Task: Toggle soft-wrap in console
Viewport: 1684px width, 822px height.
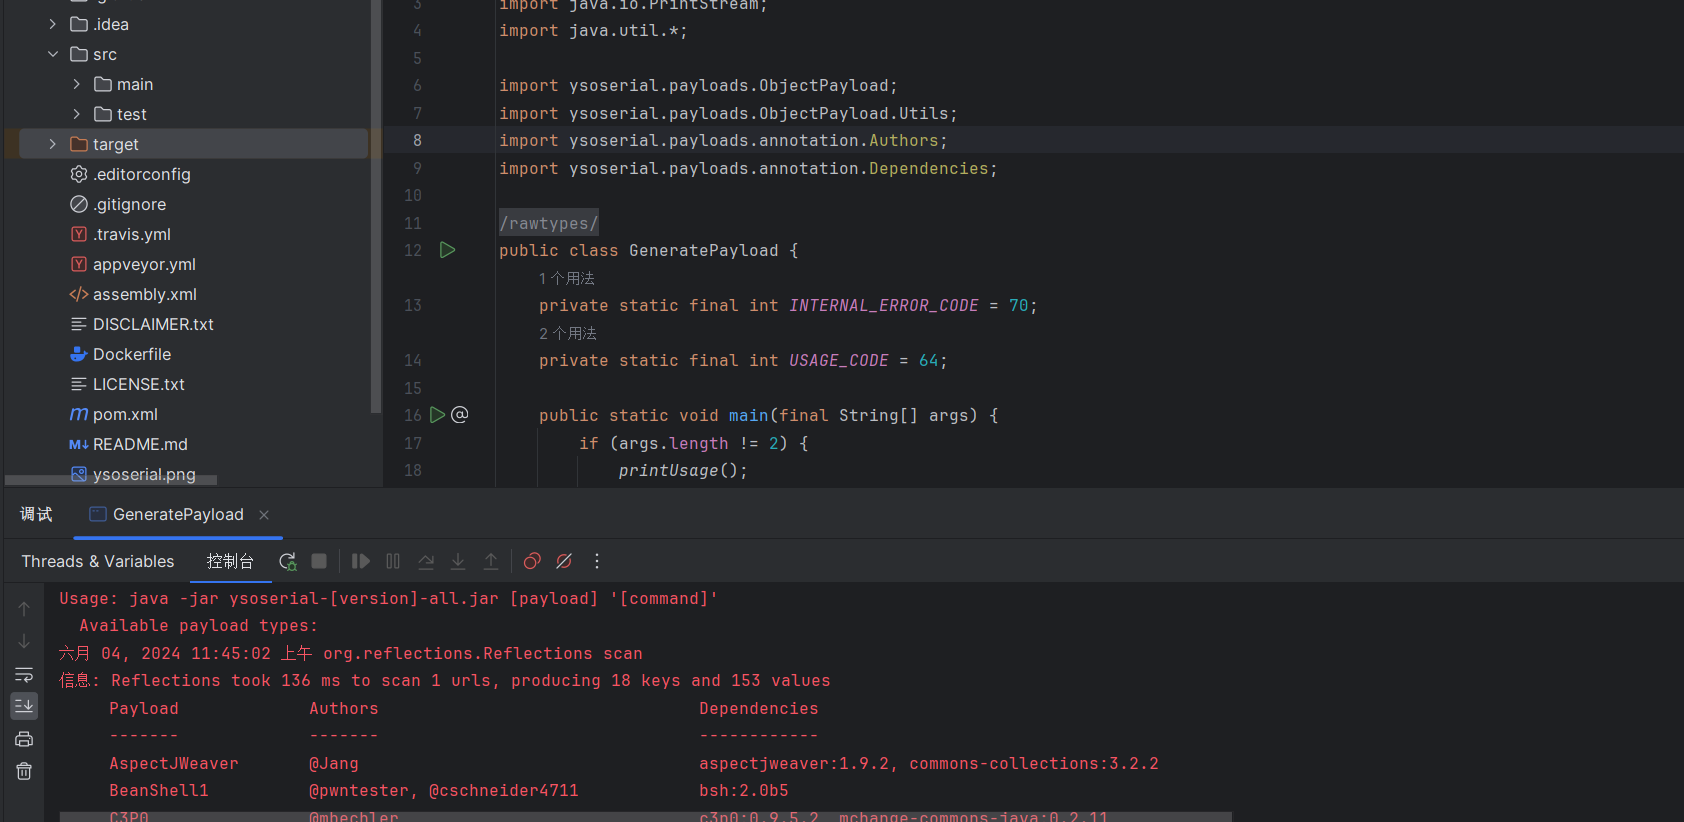Action: pyautogui.click(x=24, y=674)
